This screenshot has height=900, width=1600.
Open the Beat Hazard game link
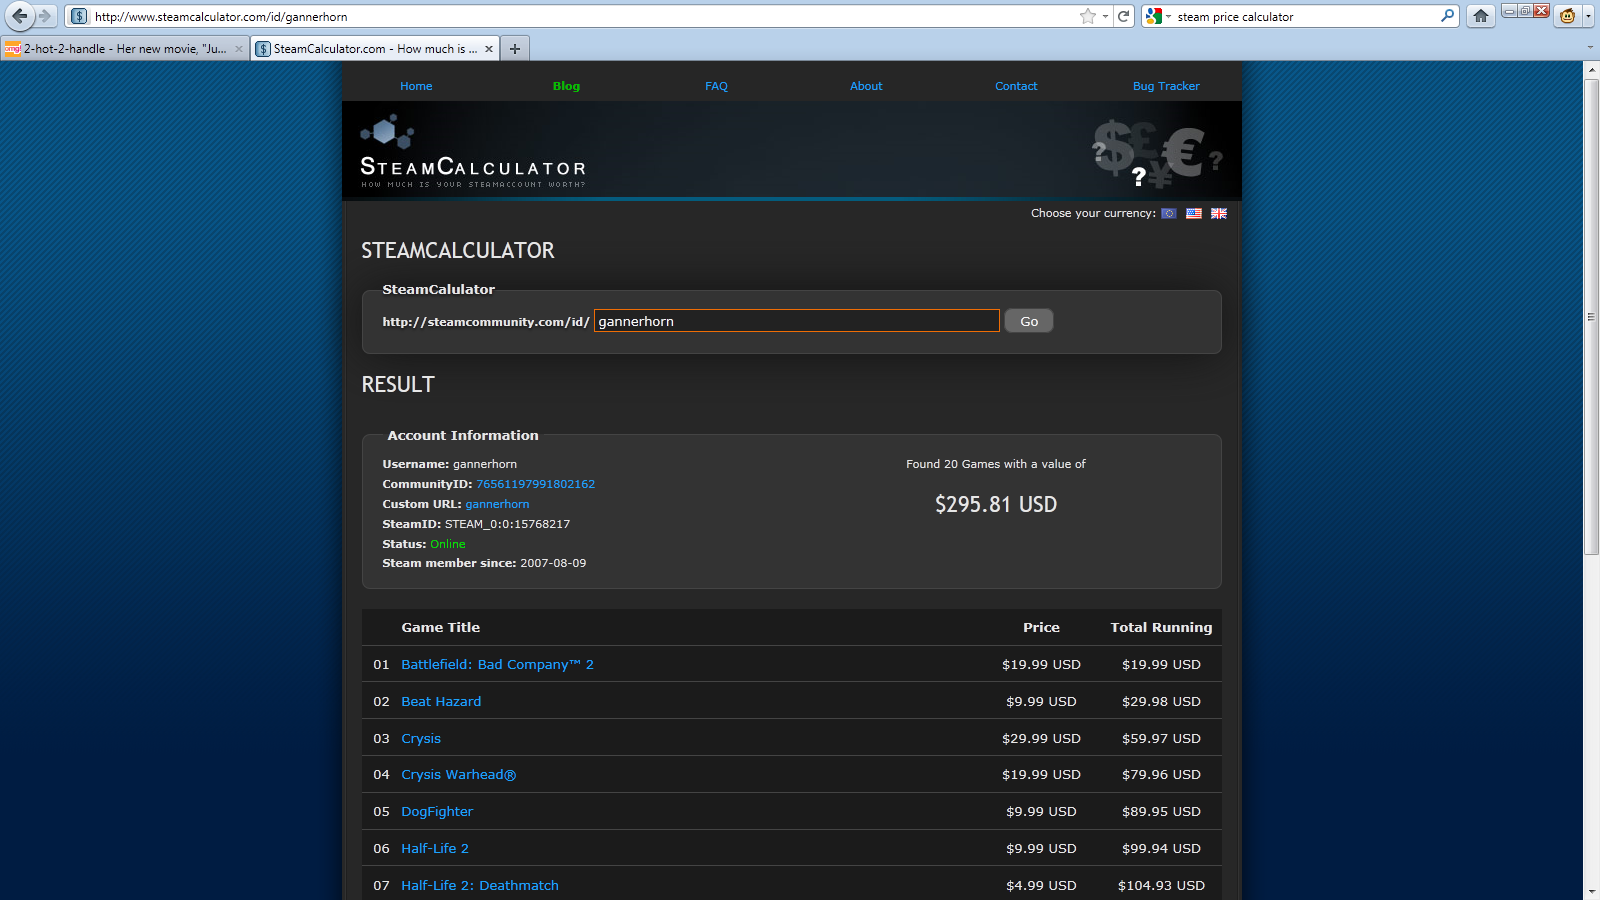pyautogui.click(x=441, y=702)
